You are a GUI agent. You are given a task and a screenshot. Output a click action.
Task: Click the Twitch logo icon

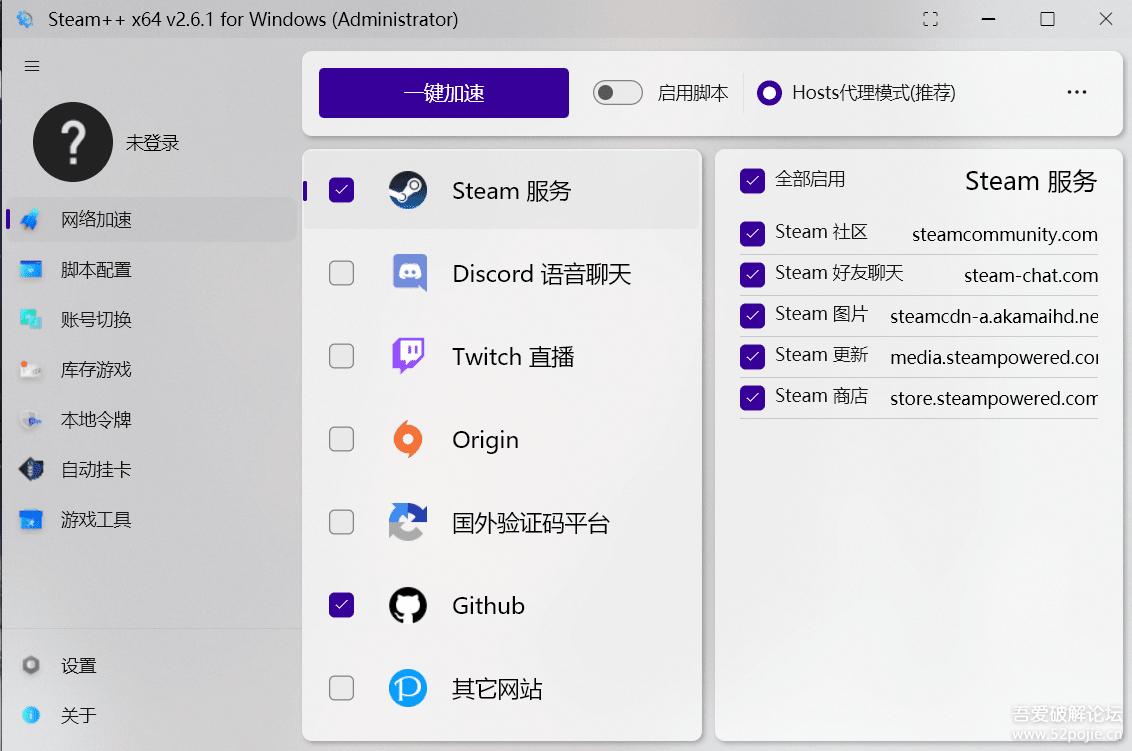point(408,356)
